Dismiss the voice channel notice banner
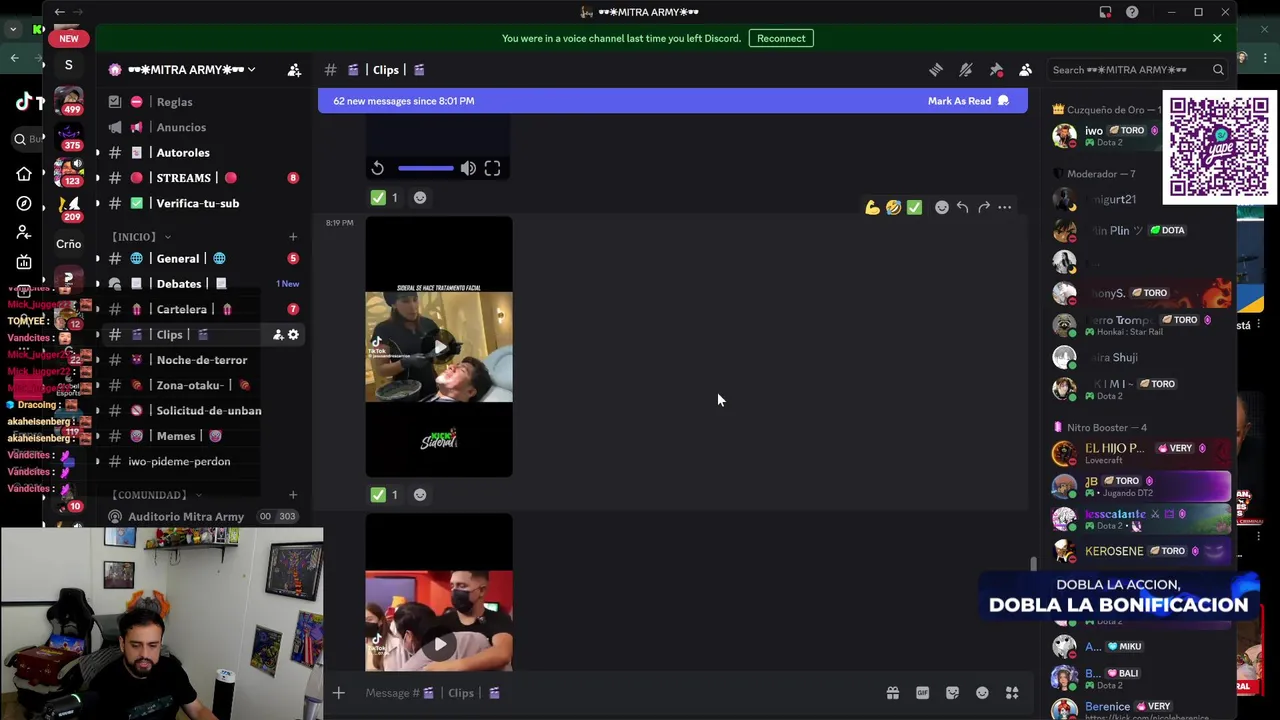Screen dimensions: 1280x720 point(1217,38)
